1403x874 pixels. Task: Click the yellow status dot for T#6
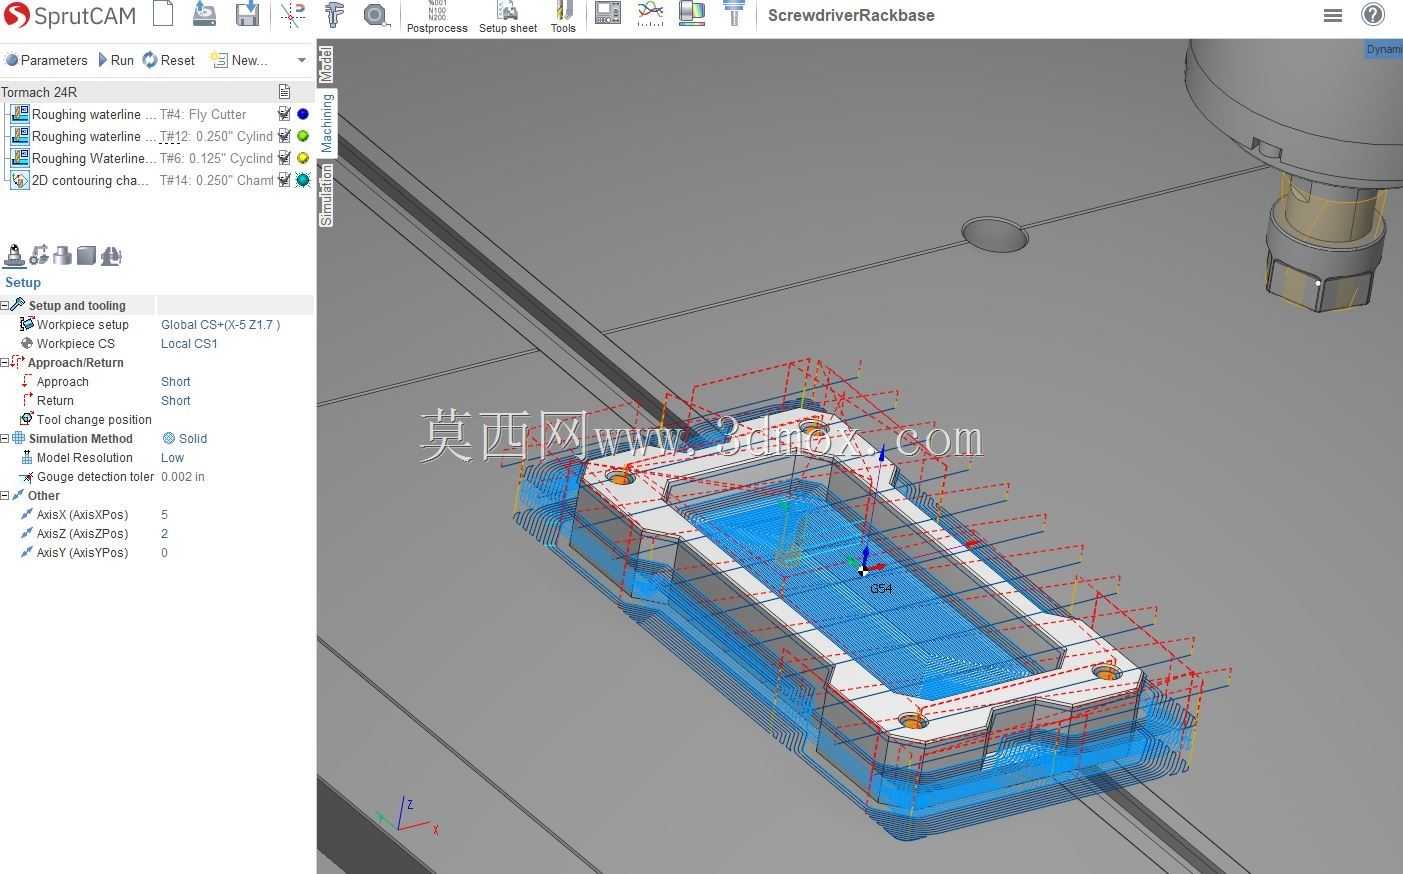click(303, 158)
